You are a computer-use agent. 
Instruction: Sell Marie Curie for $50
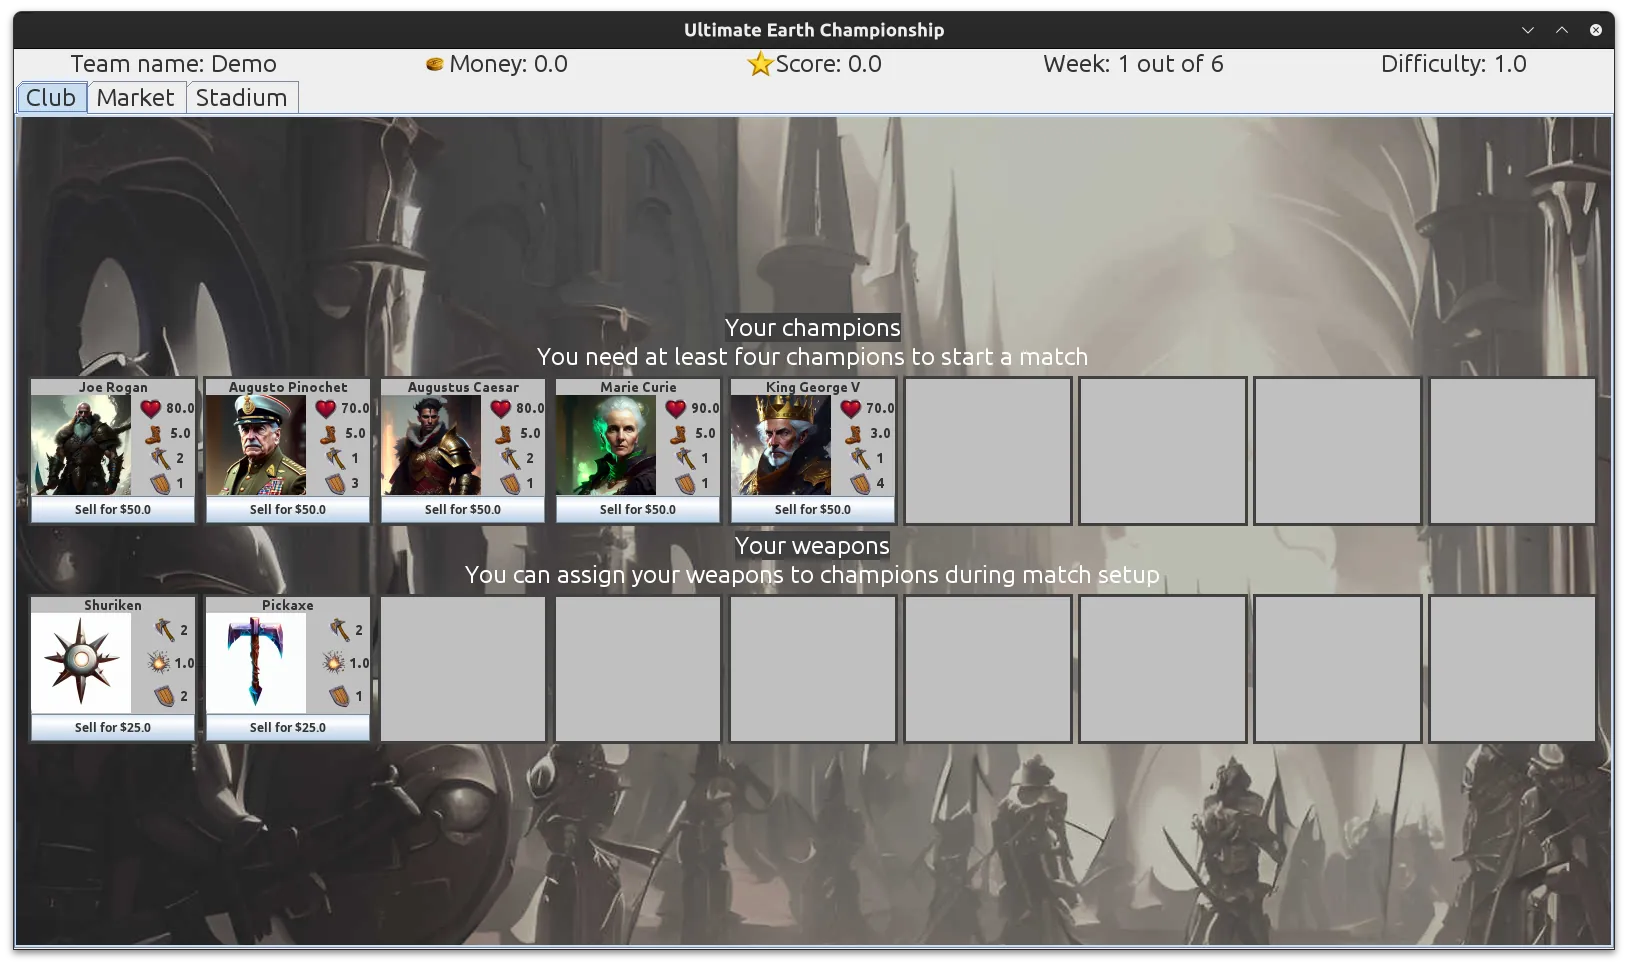click(637, 509)
